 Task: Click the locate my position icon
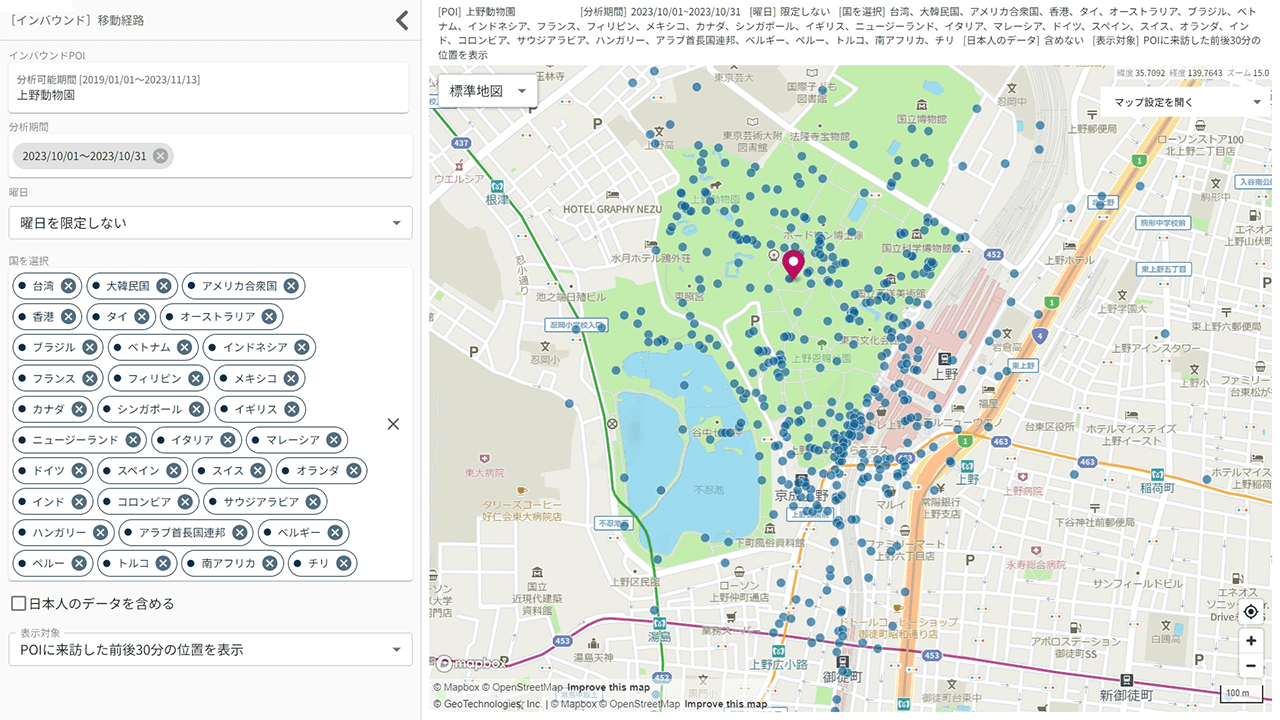tap(1250, 612)
